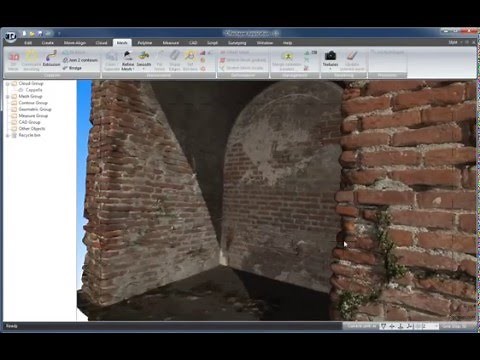Click the Save quick-access icon
Screen dimensions: 480x360
[40, 33]
